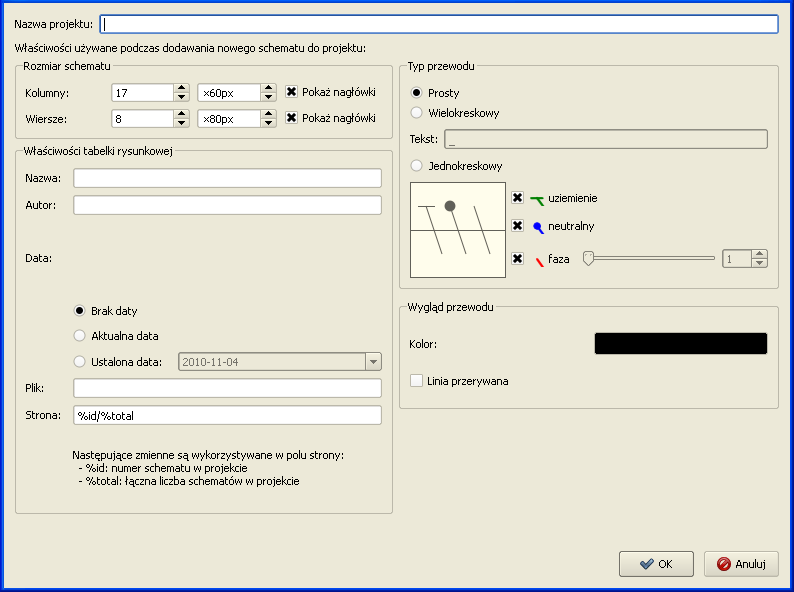794x592 pixels.
Task: Select the Jednokreskowy wire type
Action: tap(417, 166)
